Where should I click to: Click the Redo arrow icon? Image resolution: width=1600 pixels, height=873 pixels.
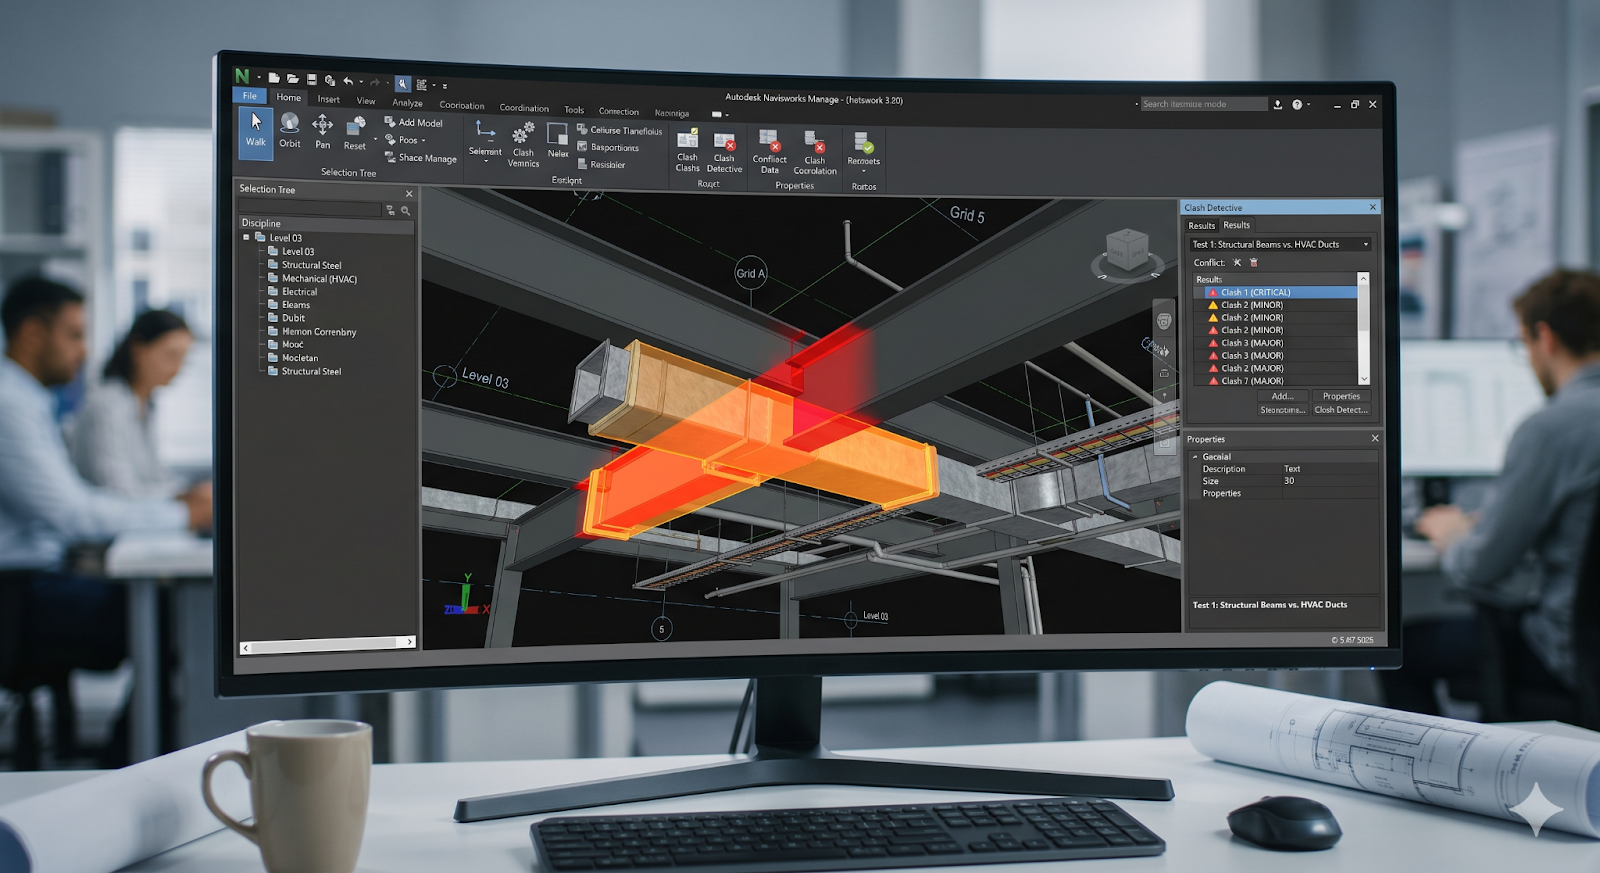[x=375, y=82]
